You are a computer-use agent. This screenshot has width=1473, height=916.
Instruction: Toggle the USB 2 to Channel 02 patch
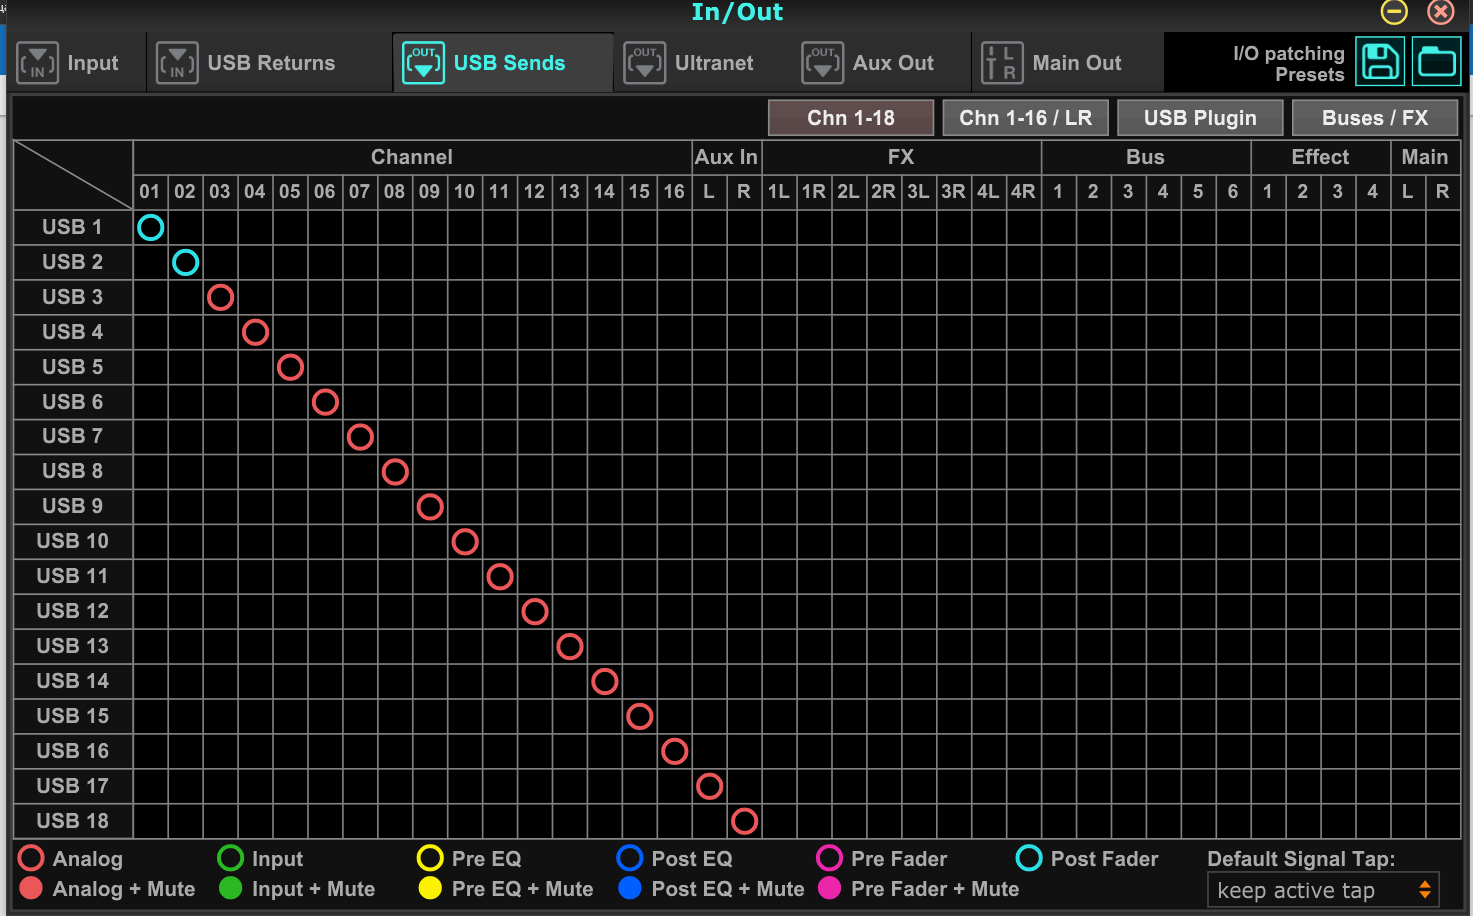tap(186, 263)
